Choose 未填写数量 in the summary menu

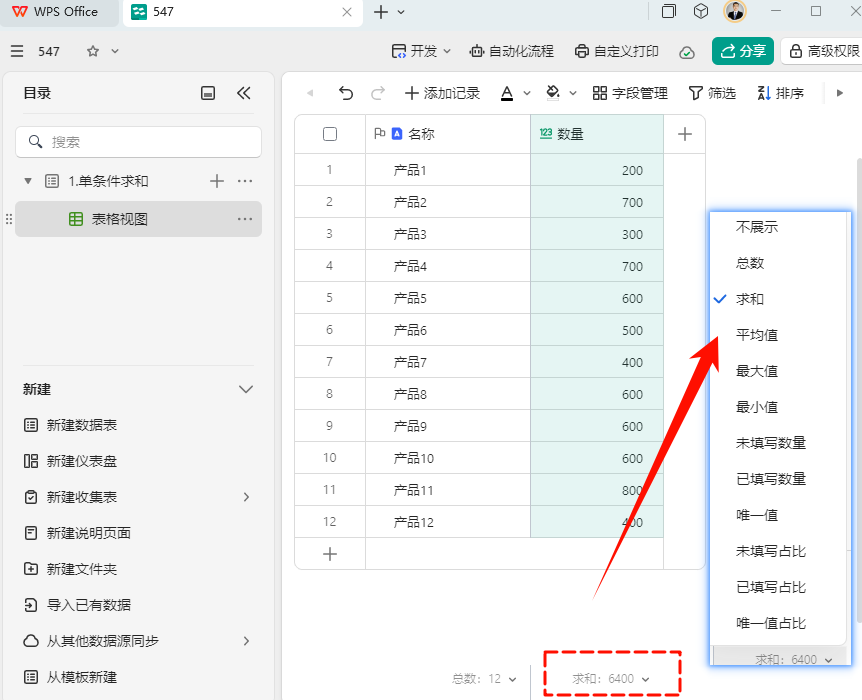coord(771,443)
